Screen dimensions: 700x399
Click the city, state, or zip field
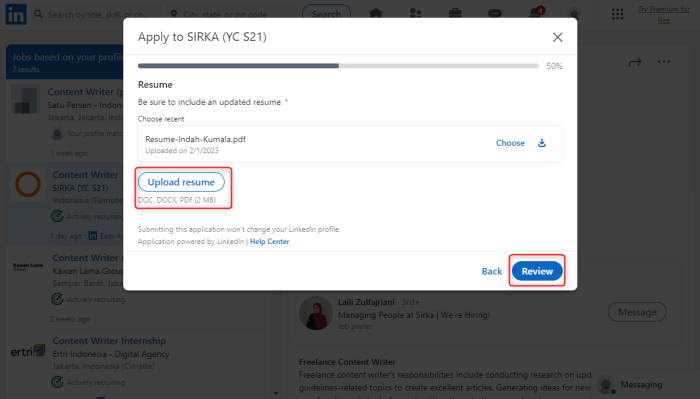click(232, 15)
